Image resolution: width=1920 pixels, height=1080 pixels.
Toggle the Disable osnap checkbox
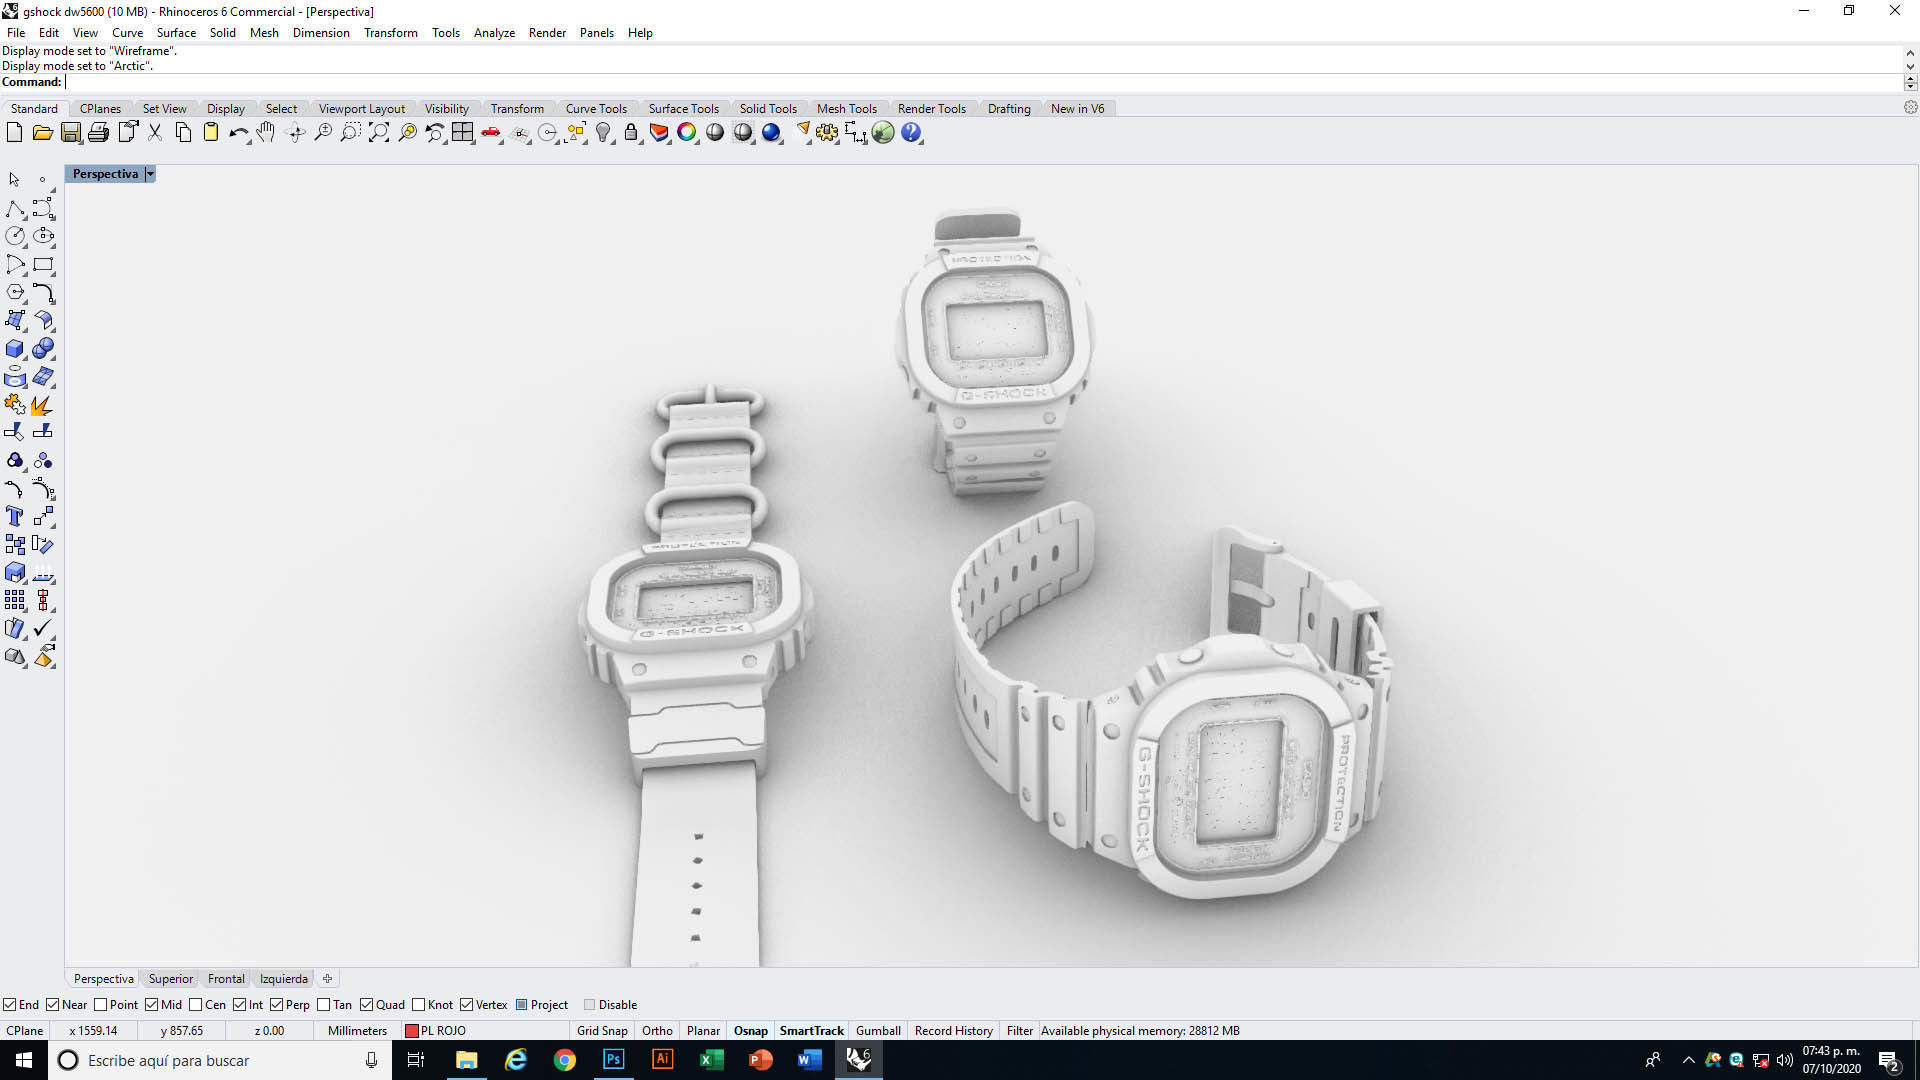(590, 1005)
